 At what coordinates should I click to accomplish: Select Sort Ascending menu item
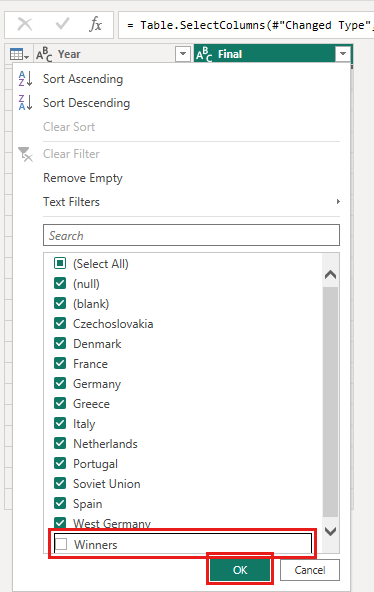pyautogui.click(x=83, y=79)
